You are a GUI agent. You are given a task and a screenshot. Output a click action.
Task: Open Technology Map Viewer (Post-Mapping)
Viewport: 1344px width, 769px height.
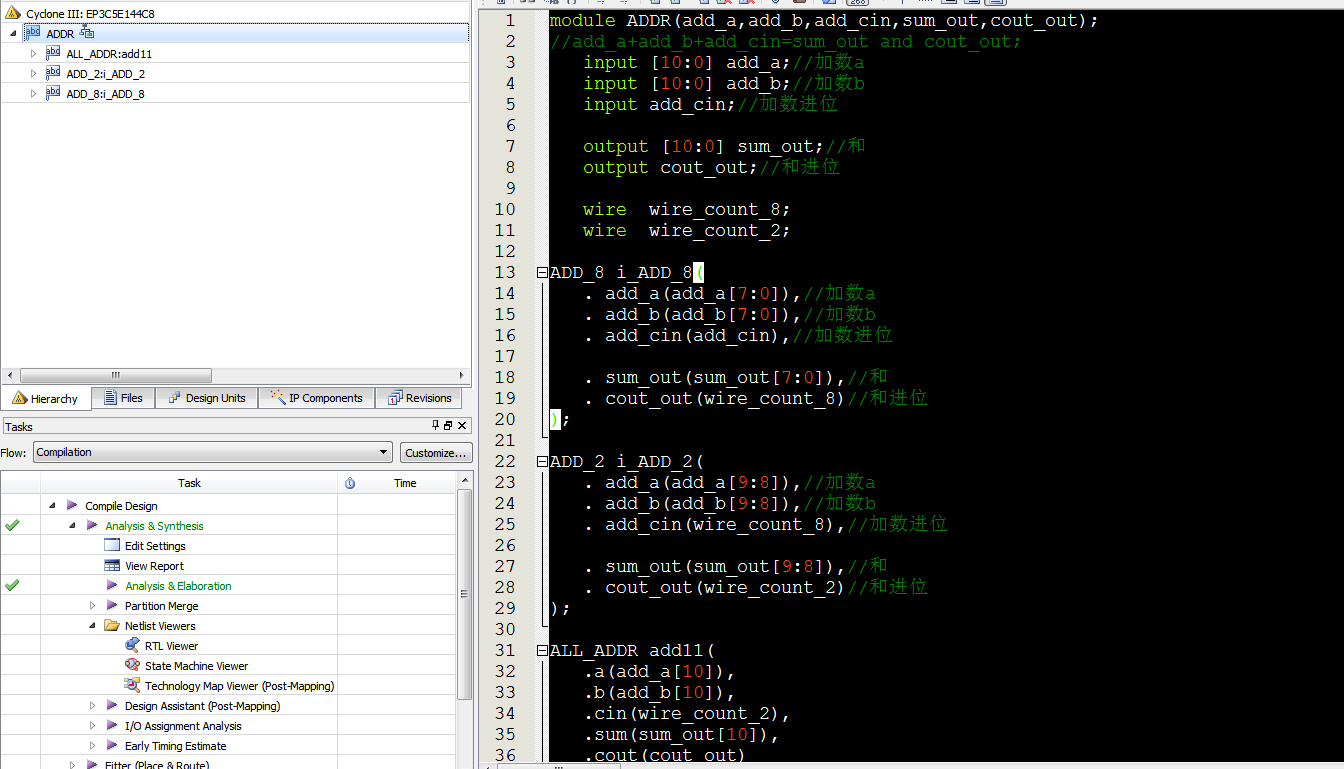pyautogui.click(x=239, y=686)
